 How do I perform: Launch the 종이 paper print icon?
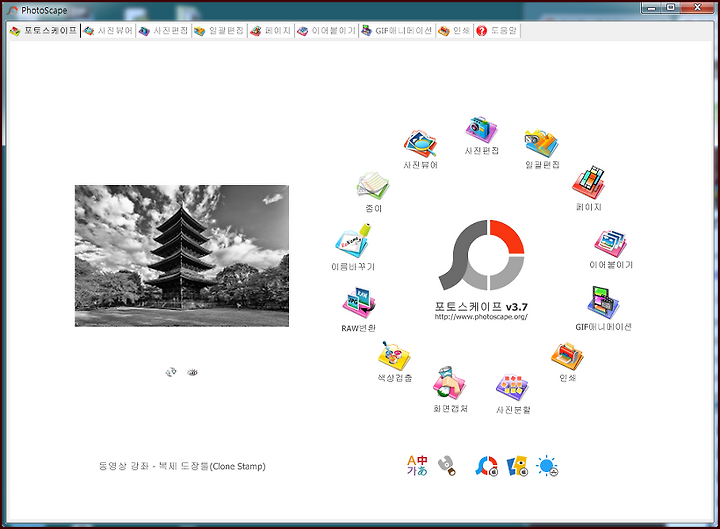(x=373, y=186)
